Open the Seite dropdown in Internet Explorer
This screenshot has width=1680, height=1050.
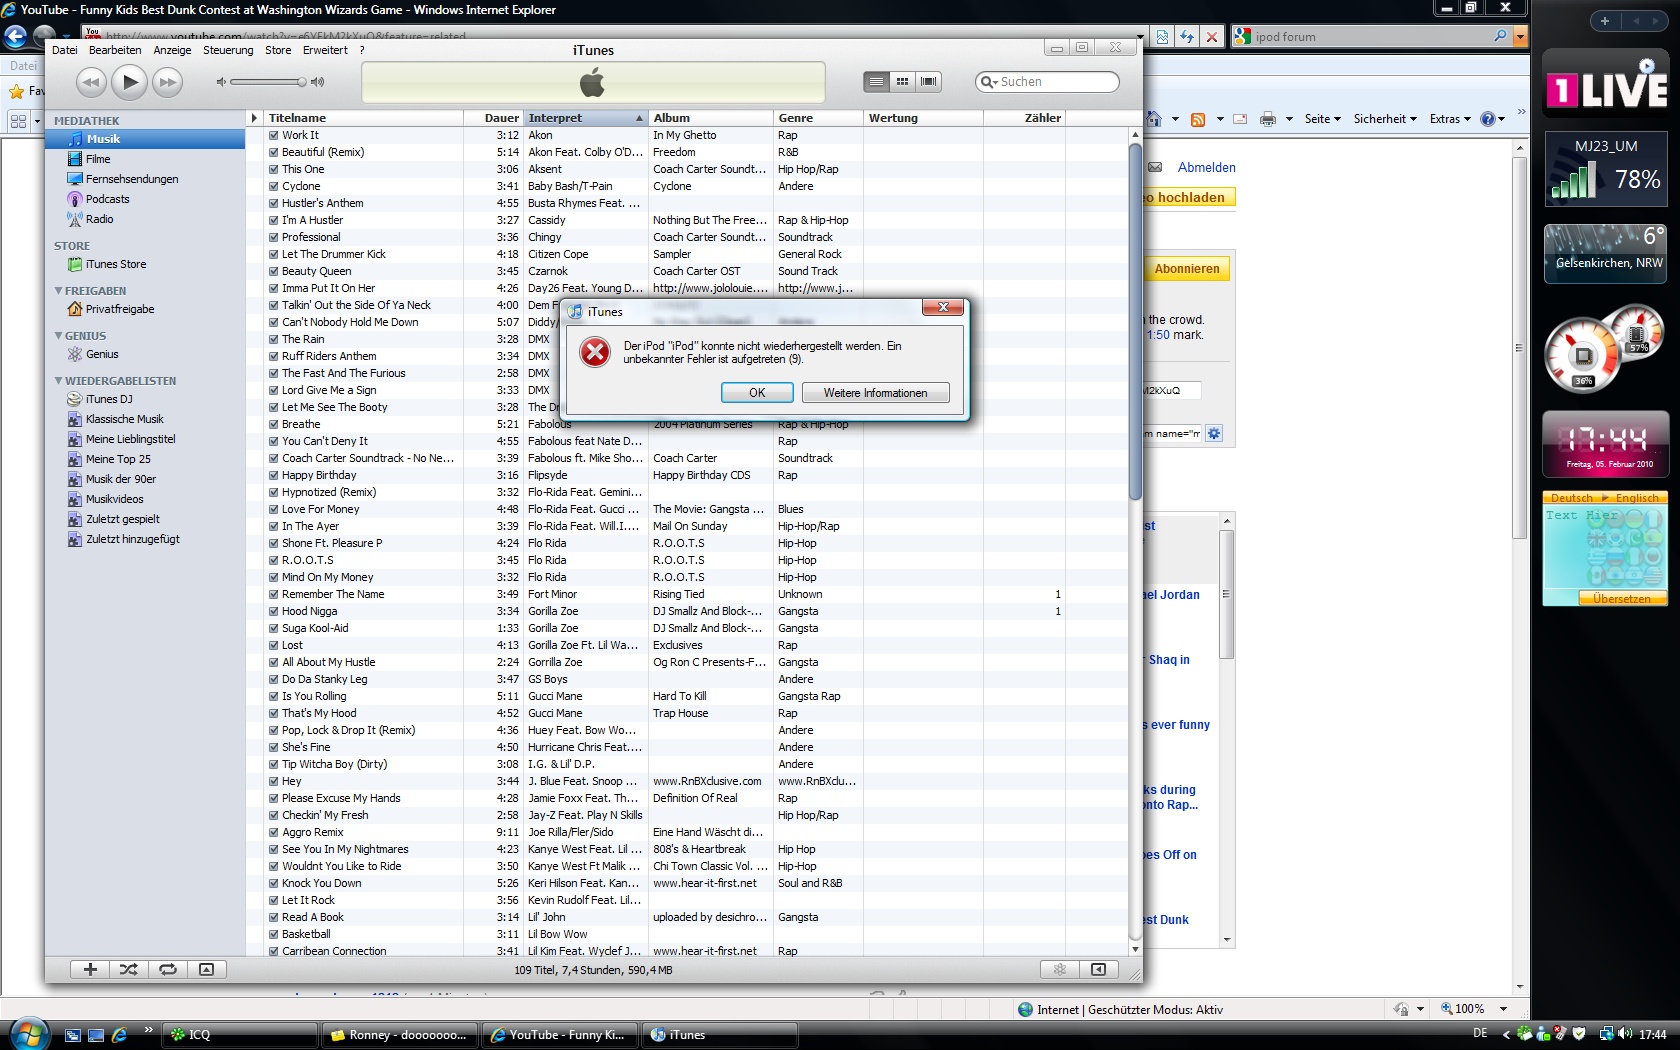pyautogui.click(x=1323, y=119)
